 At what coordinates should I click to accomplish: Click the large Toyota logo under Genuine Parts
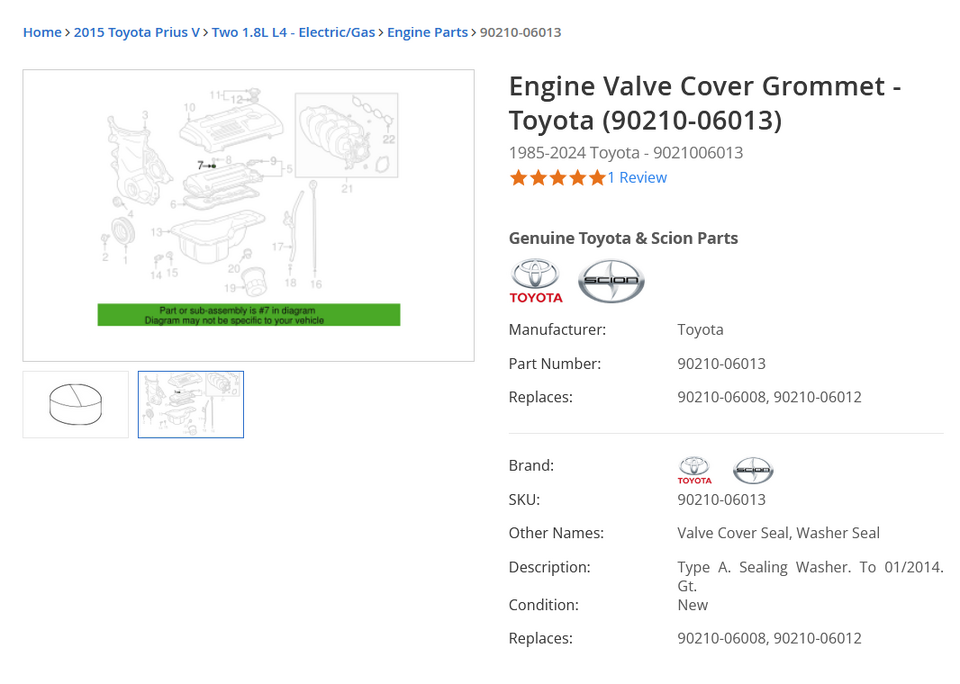pyautogui.click(x=535, y=281)
